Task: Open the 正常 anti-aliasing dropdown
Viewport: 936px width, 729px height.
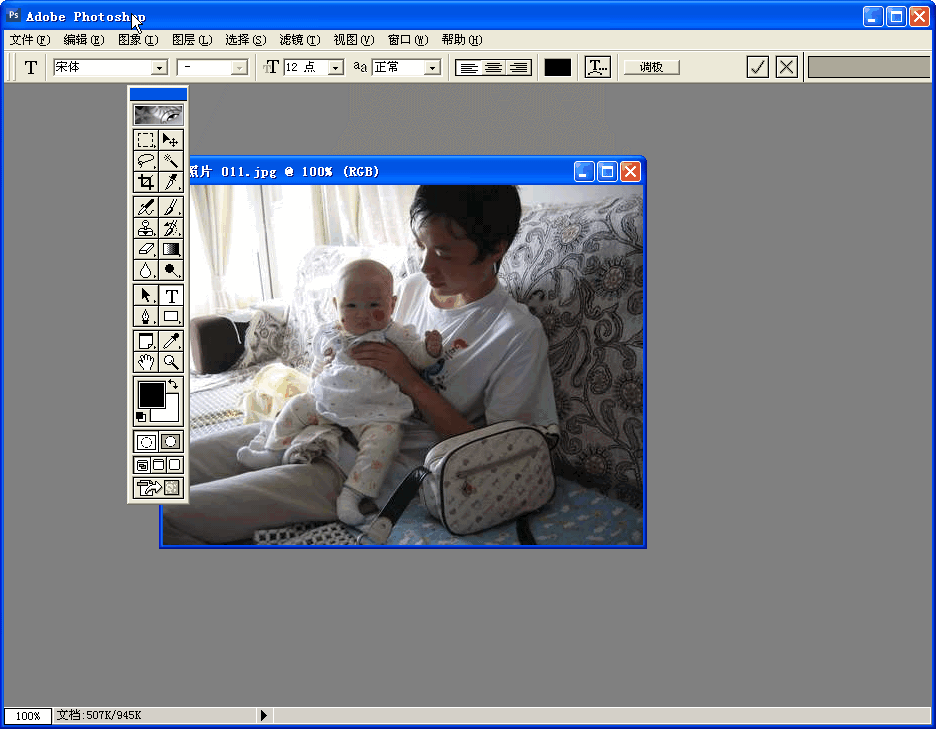Action: click(430, 67)
